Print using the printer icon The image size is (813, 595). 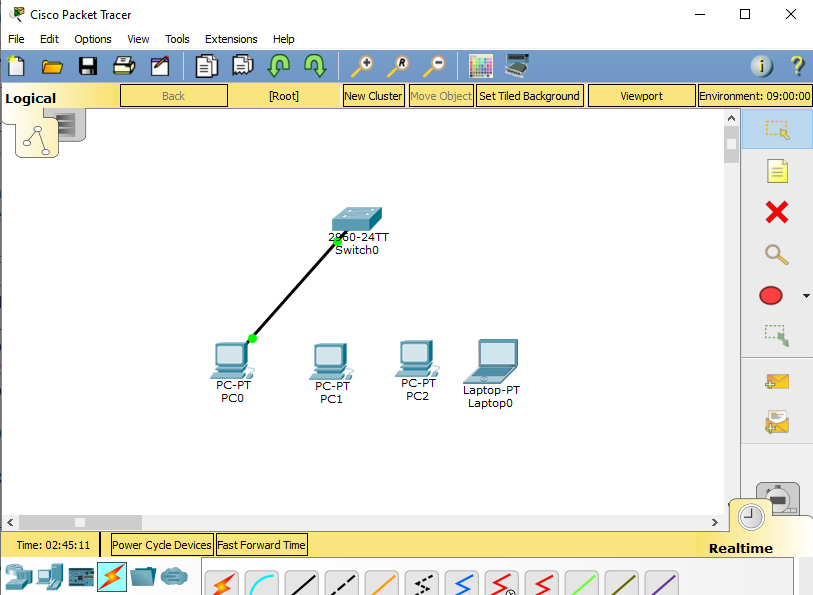[124, 66]
